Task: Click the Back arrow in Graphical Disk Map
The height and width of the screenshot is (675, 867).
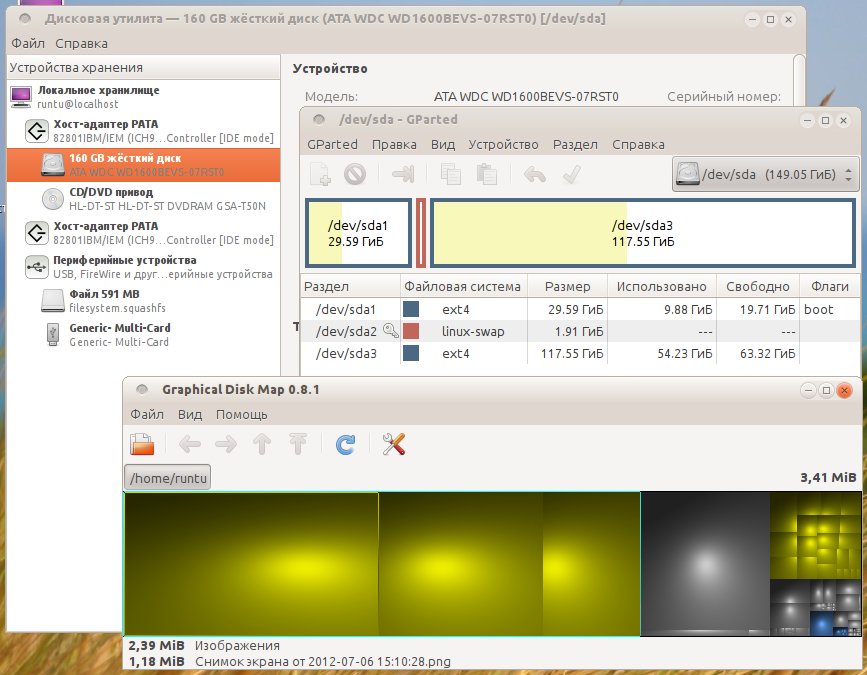Action: 190,444
